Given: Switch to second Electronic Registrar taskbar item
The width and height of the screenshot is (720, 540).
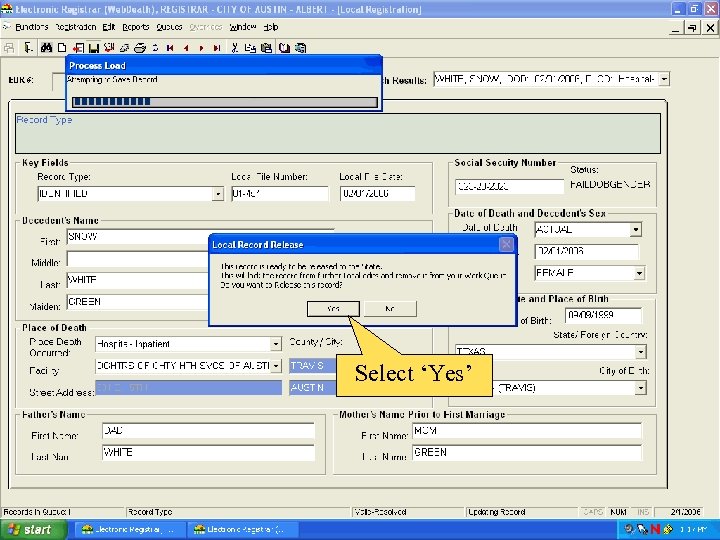Looking at the screenshot, I should coord(241,530).
